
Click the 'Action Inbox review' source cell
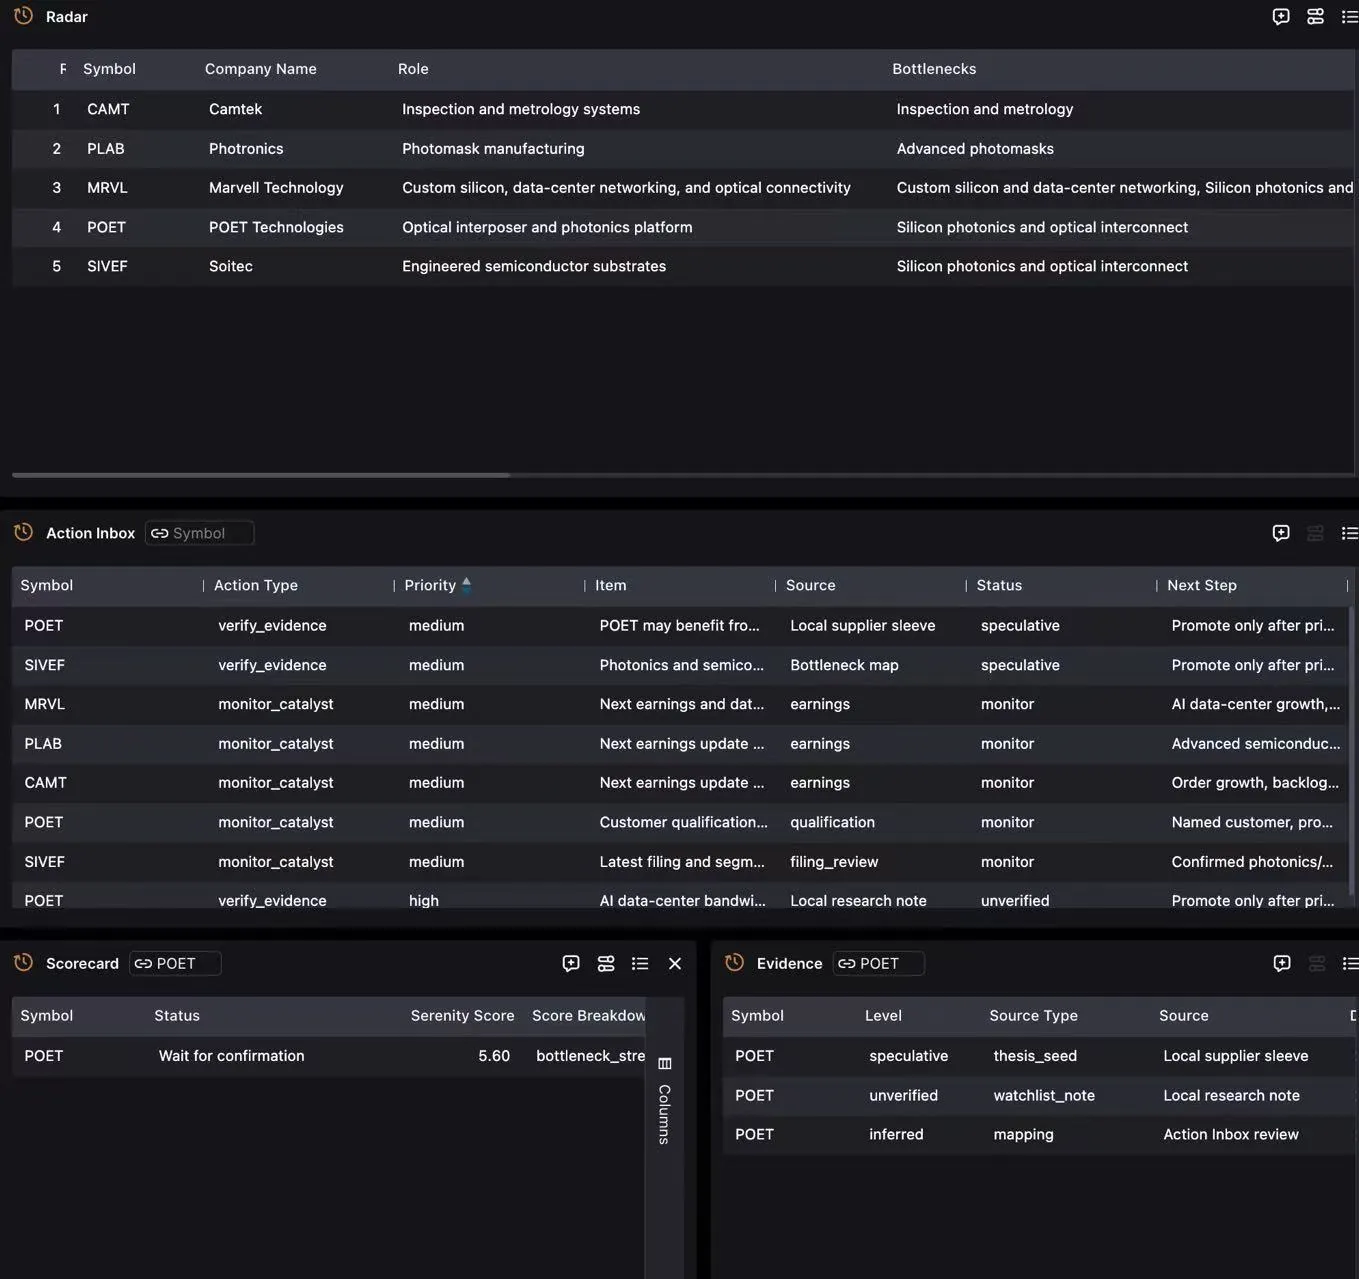click(x=1231, y=1134)
